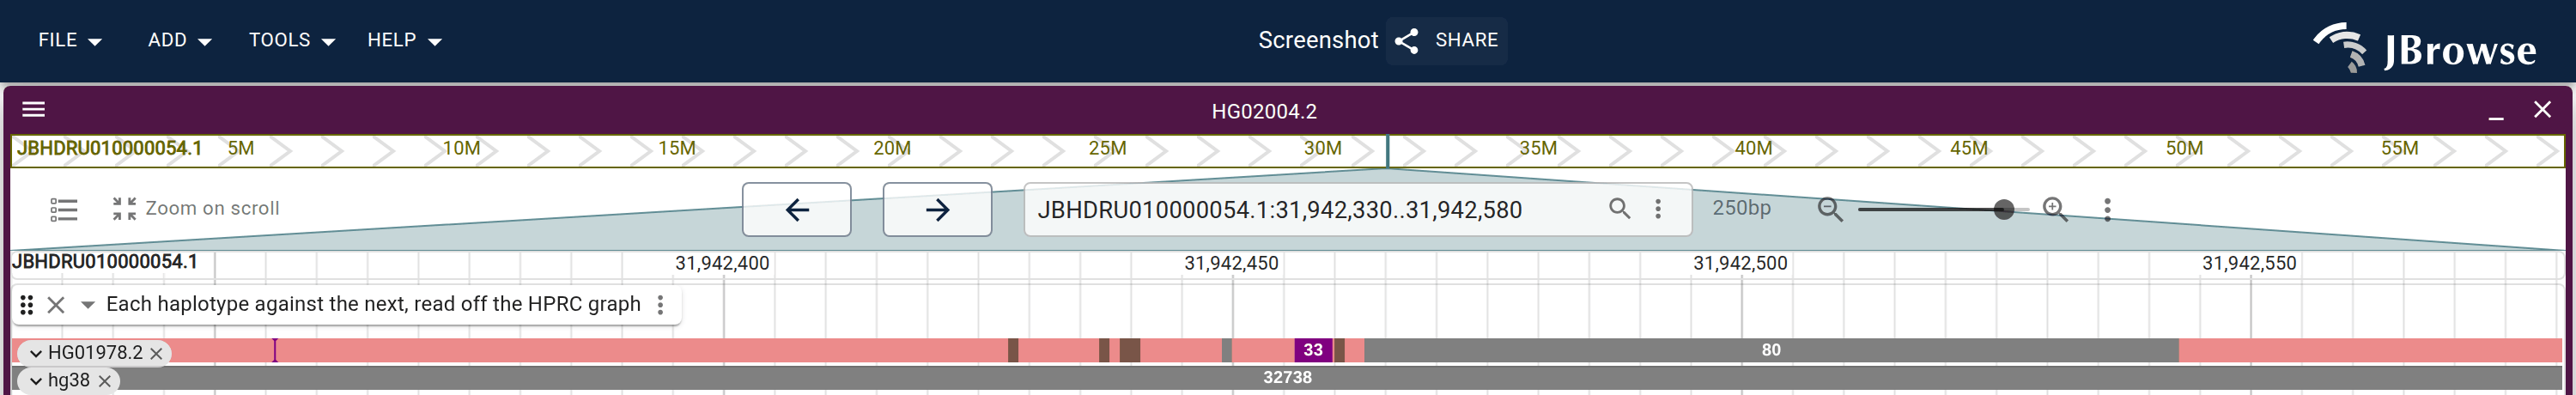The height and width of the screenshot is (395, 2576).
Task: Open track menu for HPRC graph track
Action: [660, 304]
